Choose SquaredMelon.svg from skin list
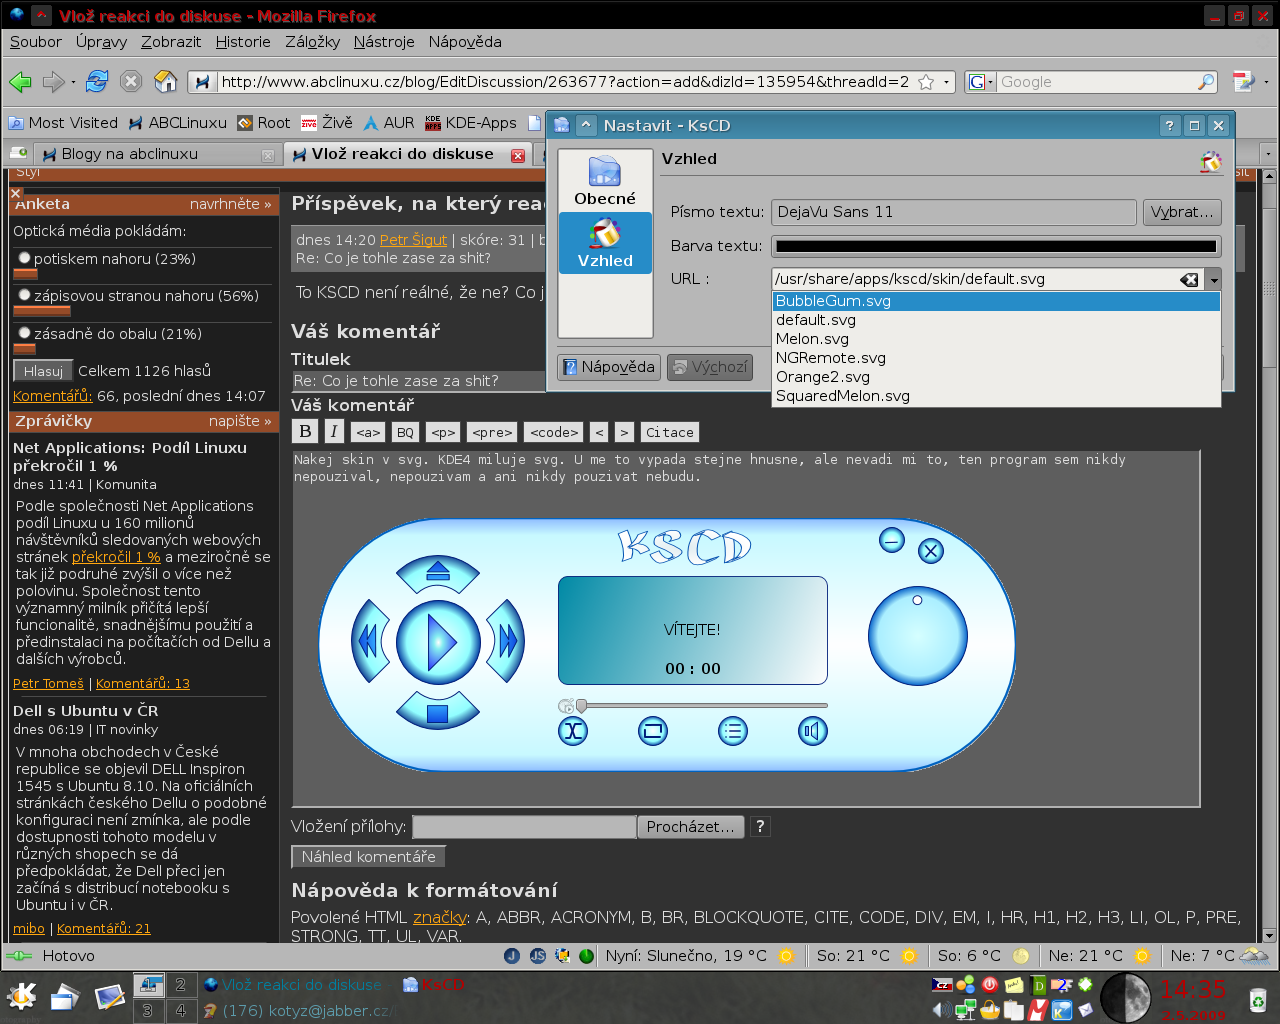1280x1024 pixels. [x=997, y=396]
